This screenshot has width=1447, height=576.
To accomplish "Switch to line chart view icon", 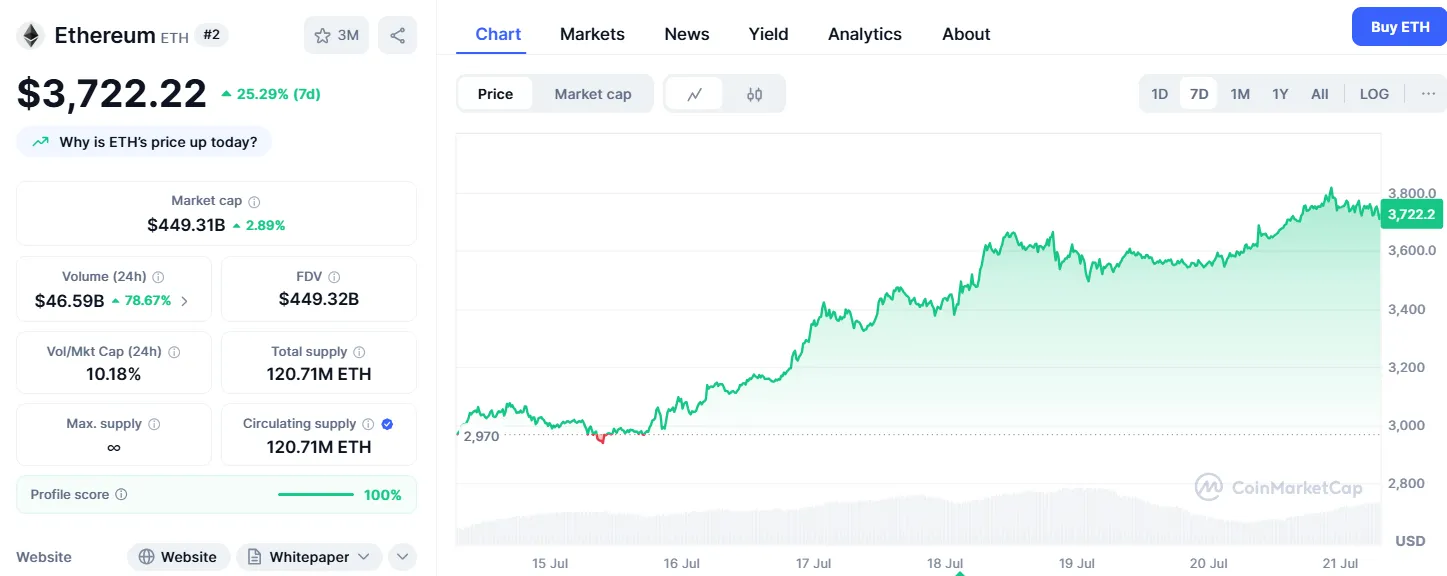I will (x=695, y=94).
